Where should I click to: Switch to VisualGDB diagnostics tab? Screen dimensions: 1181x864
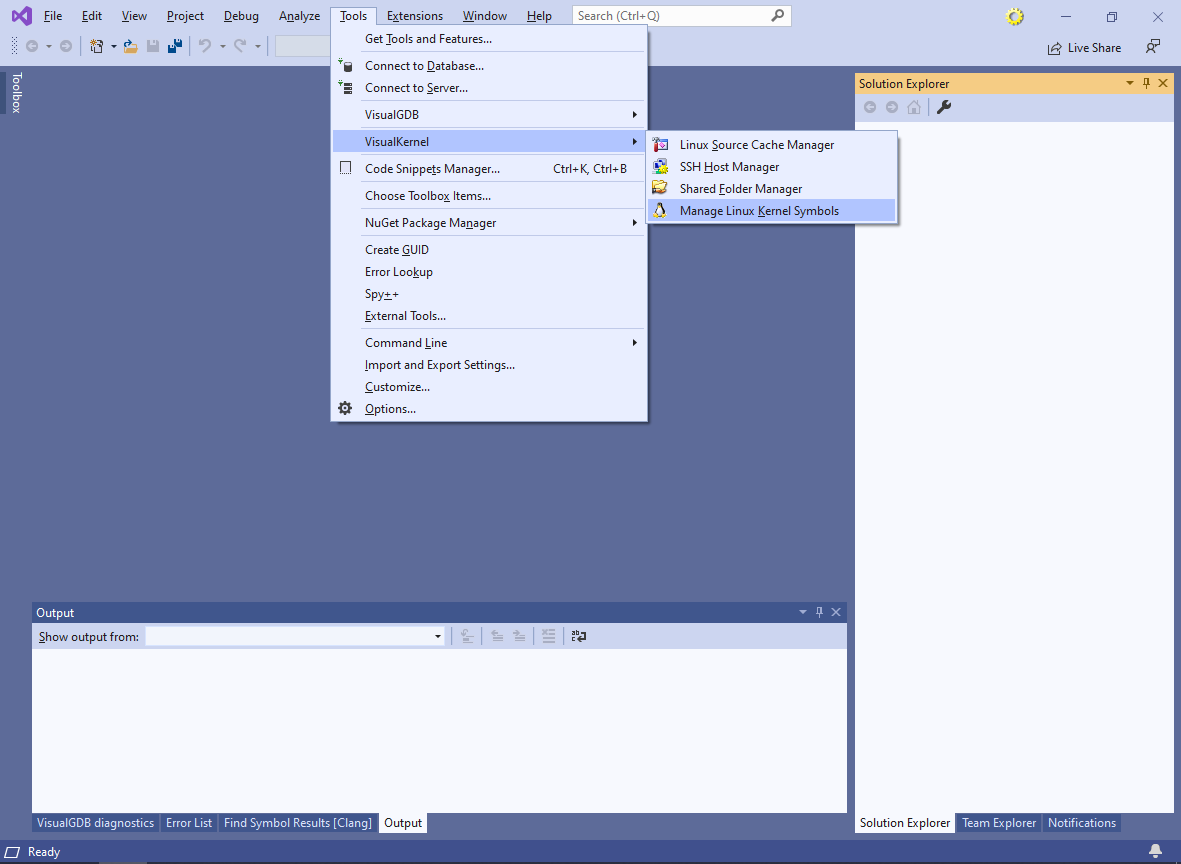96,823
